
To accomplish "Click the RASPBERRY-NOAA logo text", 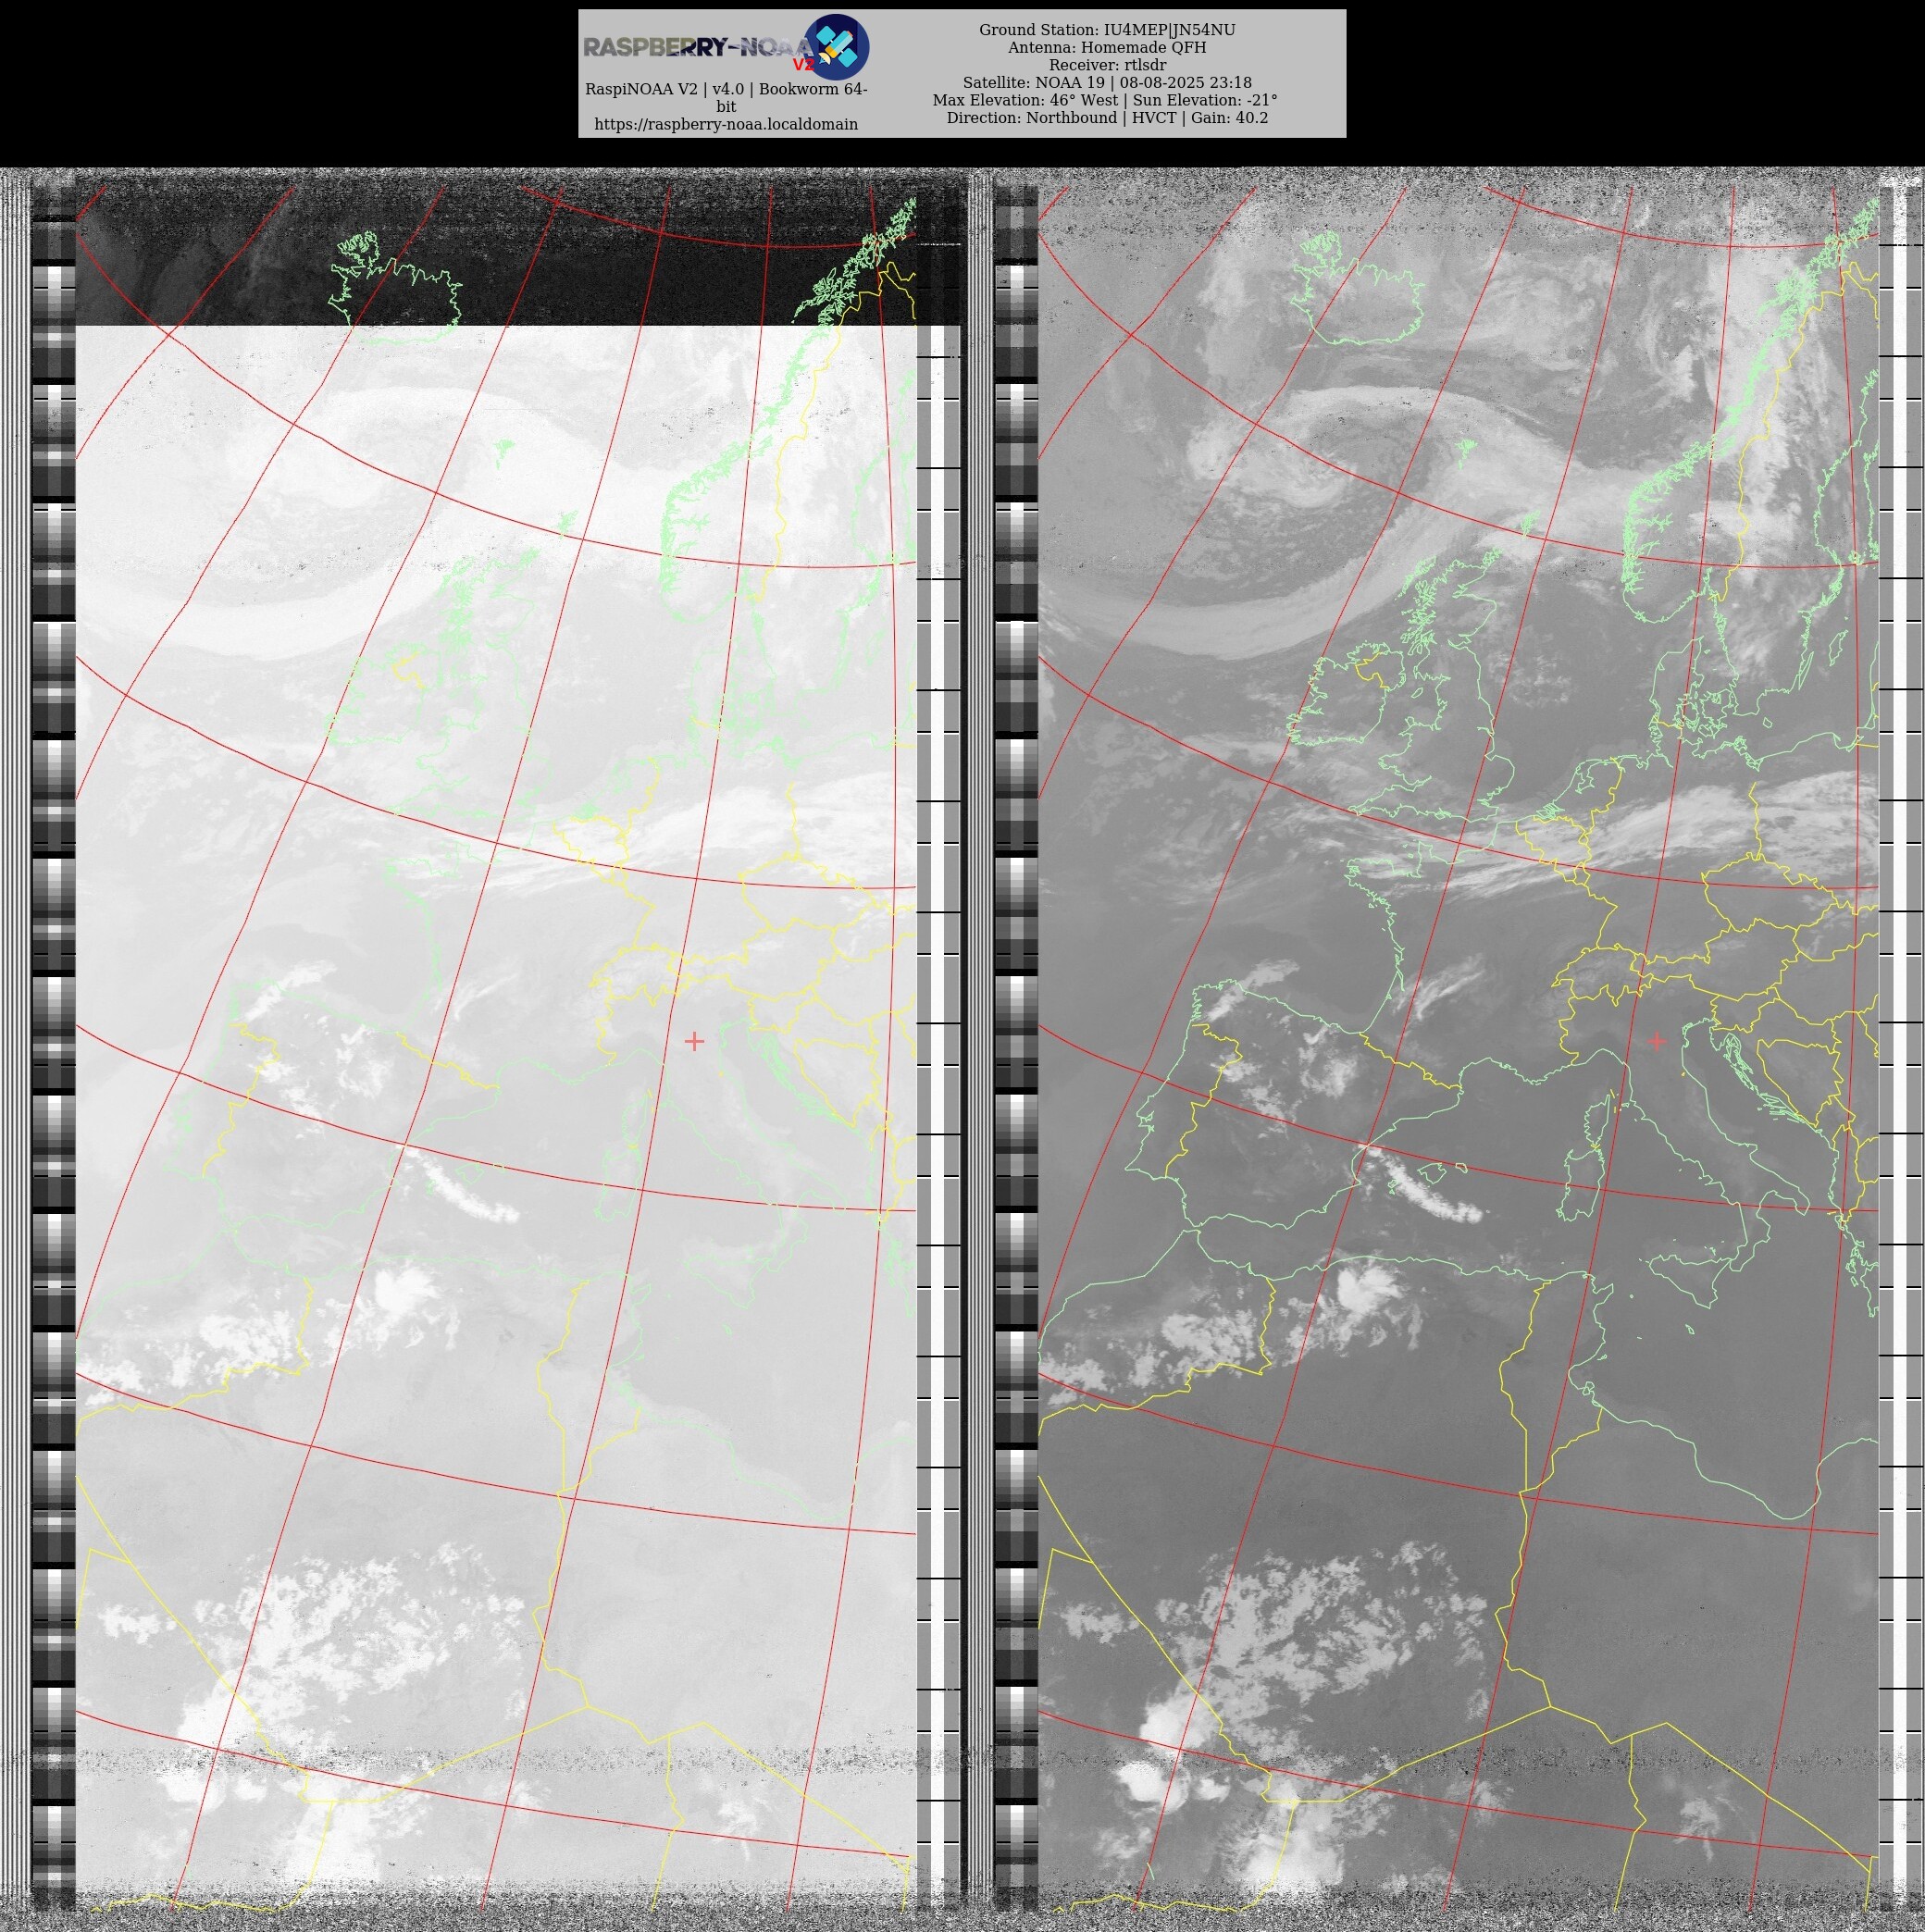I will [x=700, y=47].
